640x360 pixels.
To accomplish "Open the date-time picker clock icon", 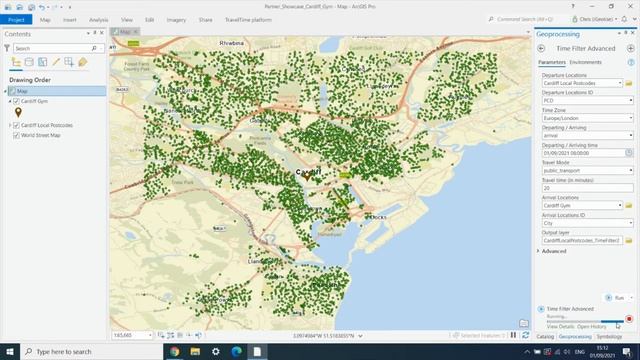I will tap(629, 153).
